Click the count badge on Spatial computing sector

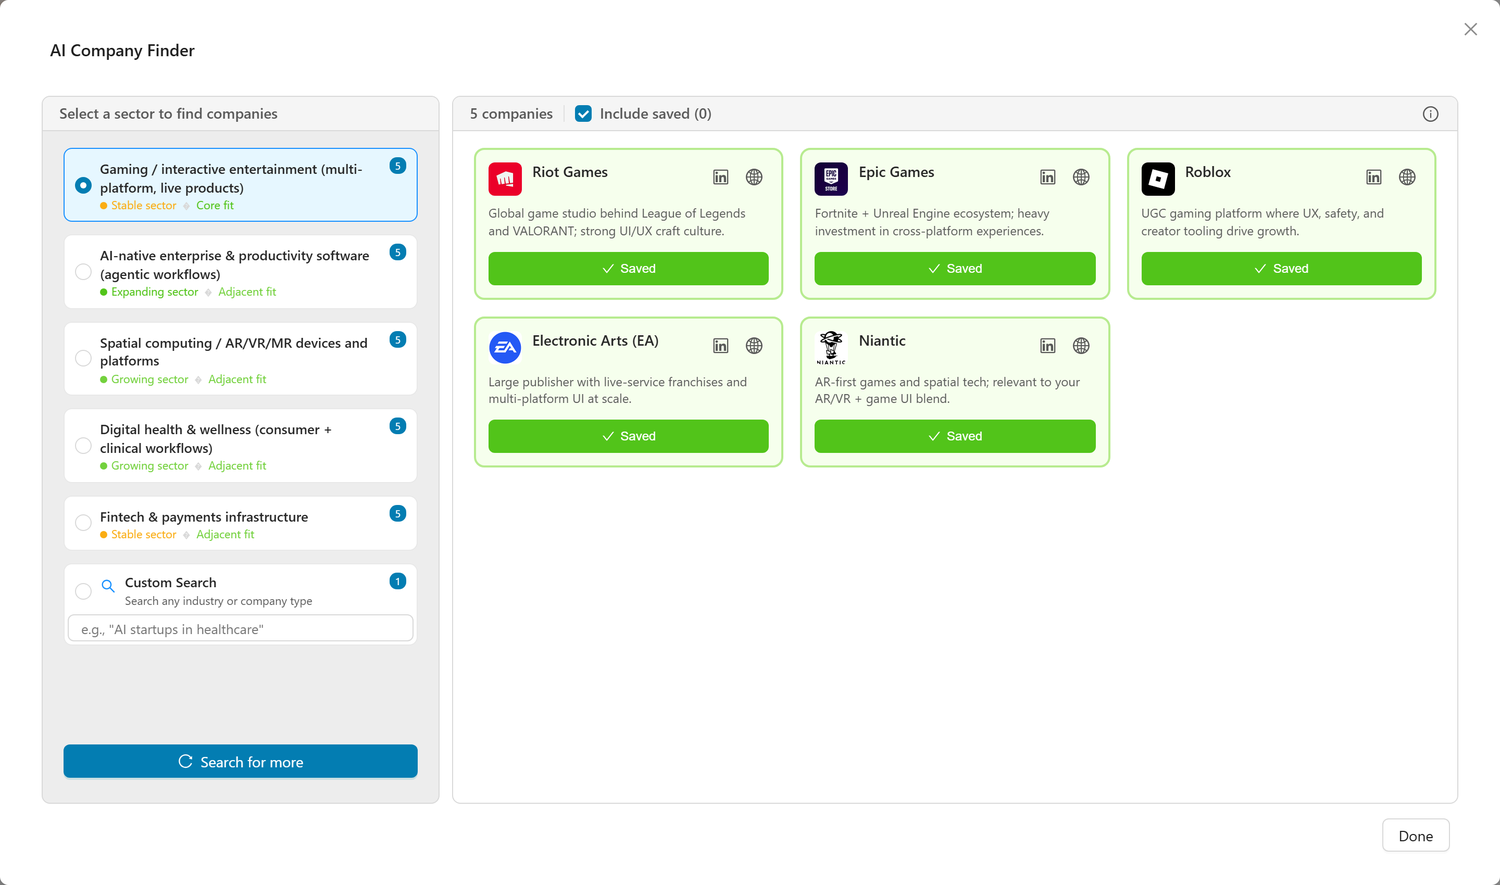point(398,339)
